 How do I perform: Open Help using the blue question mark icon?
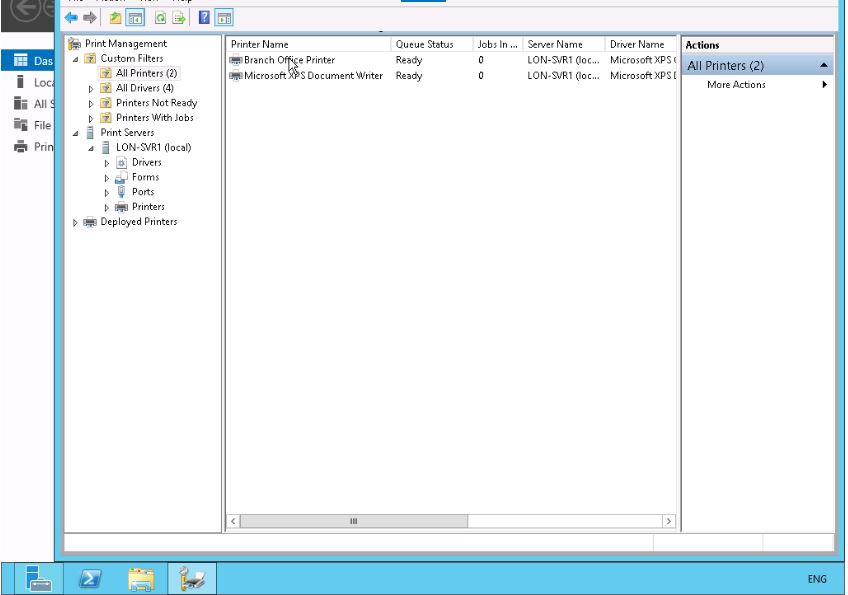pos(204,18)
